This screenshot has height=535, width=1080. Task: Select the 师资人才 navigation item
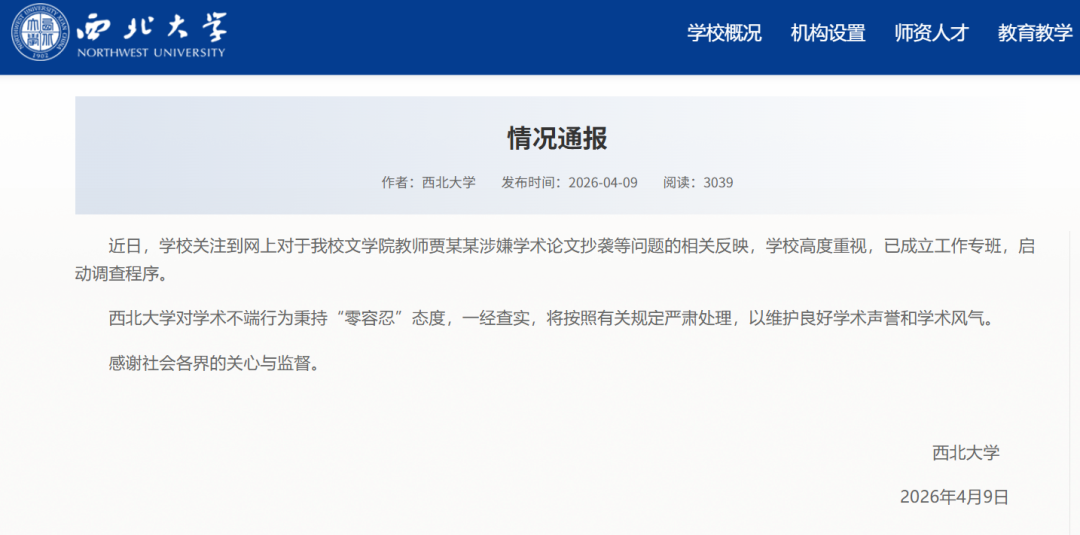931,33
